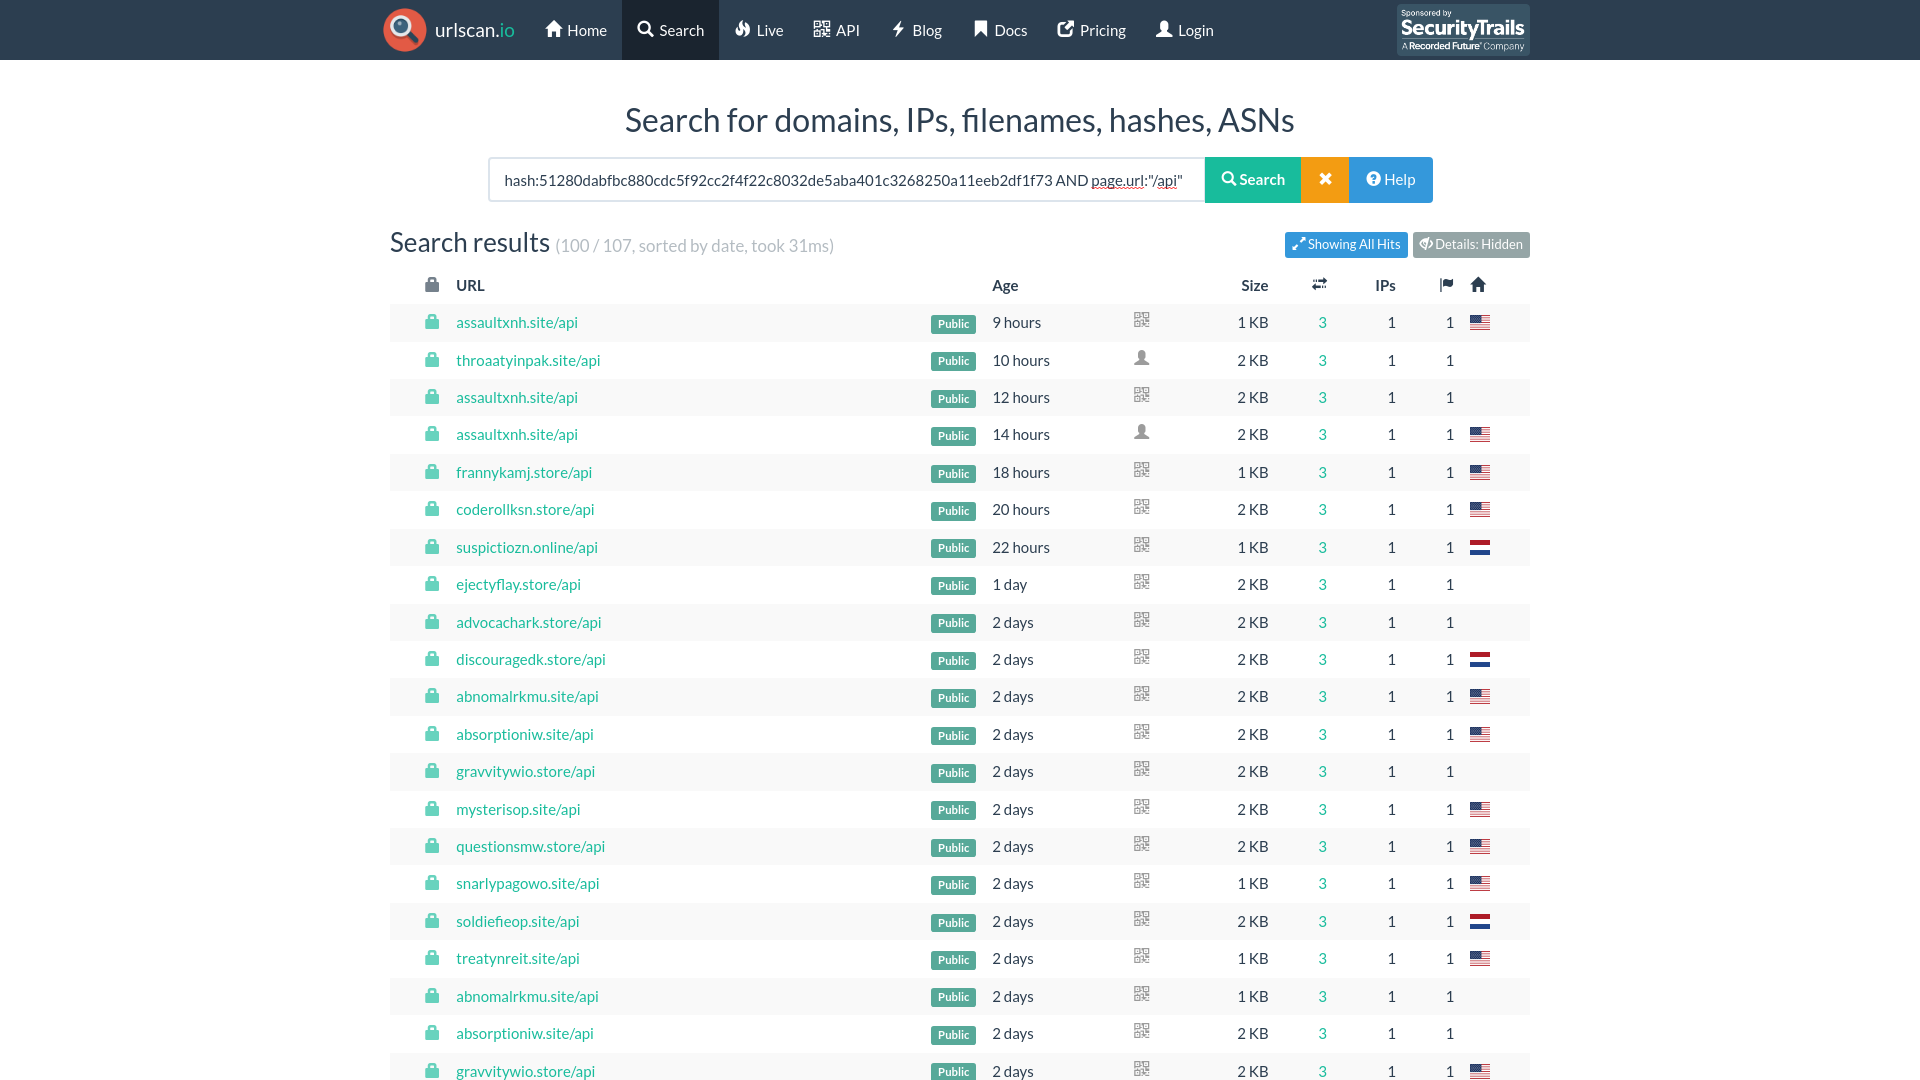Click the Live broadcast icon
Image resolution: width=1920 pixels, height=1080 pixels.
742,29
